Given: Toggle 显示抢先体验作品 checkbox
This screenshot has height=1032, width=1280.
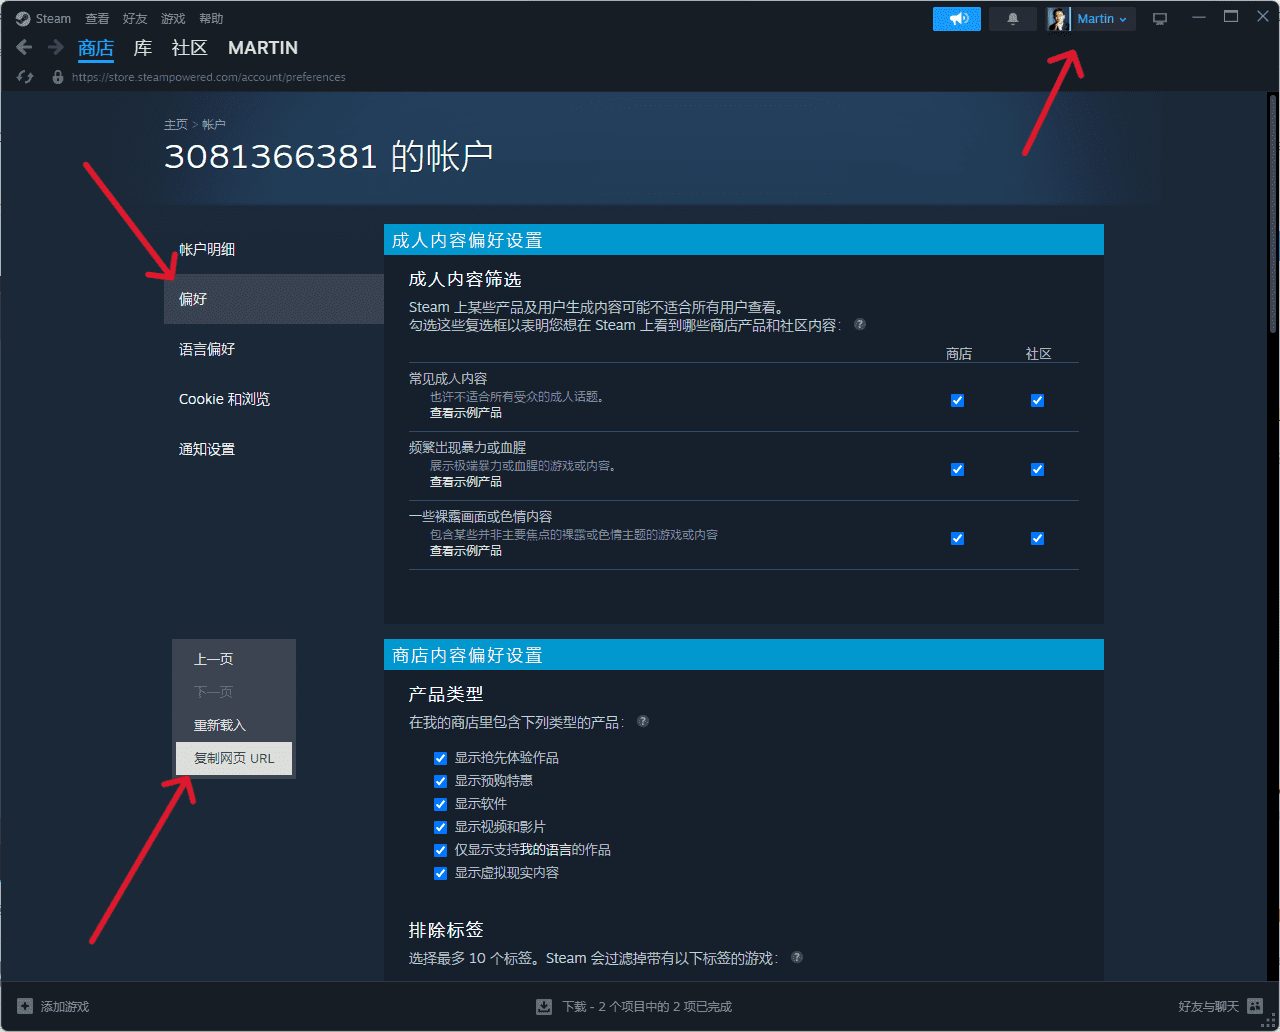Looking at the screenshot, I should point(440,758).
